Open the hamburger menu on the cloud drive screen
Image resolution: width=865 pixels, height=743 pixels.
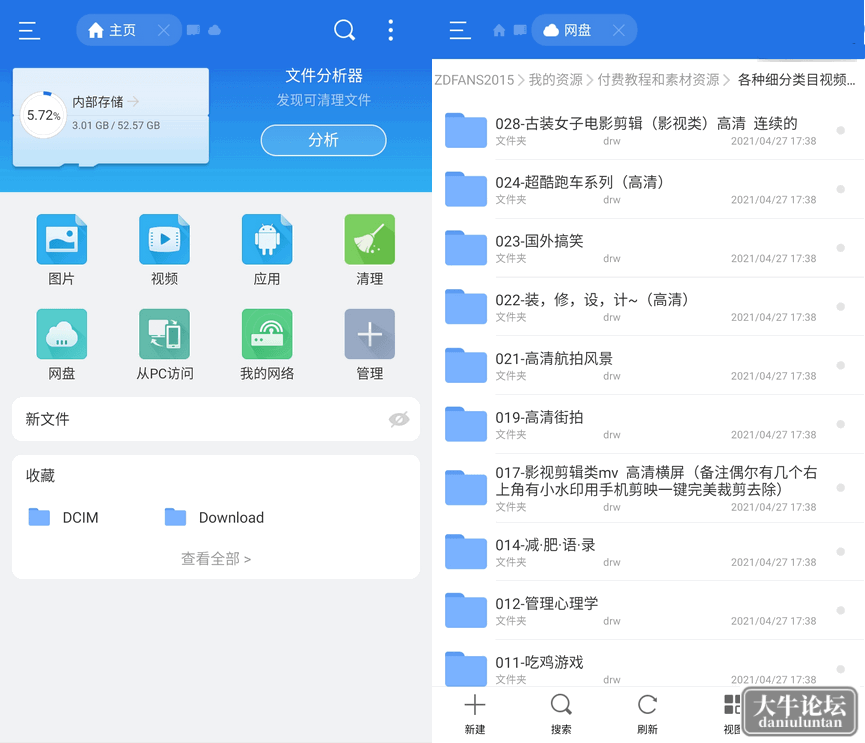click(460, 30)
